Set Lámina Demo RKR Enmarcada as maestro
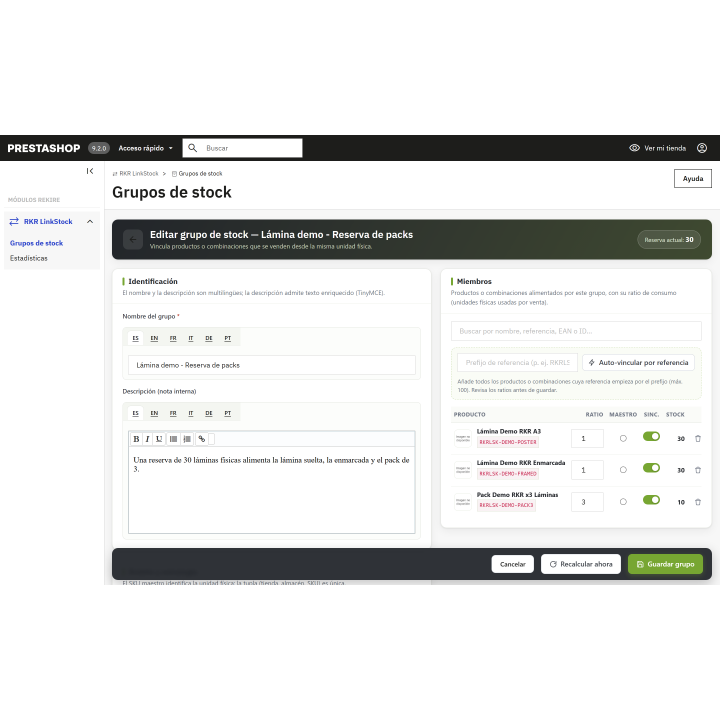 pyautogui.click(x=623, y=470)
